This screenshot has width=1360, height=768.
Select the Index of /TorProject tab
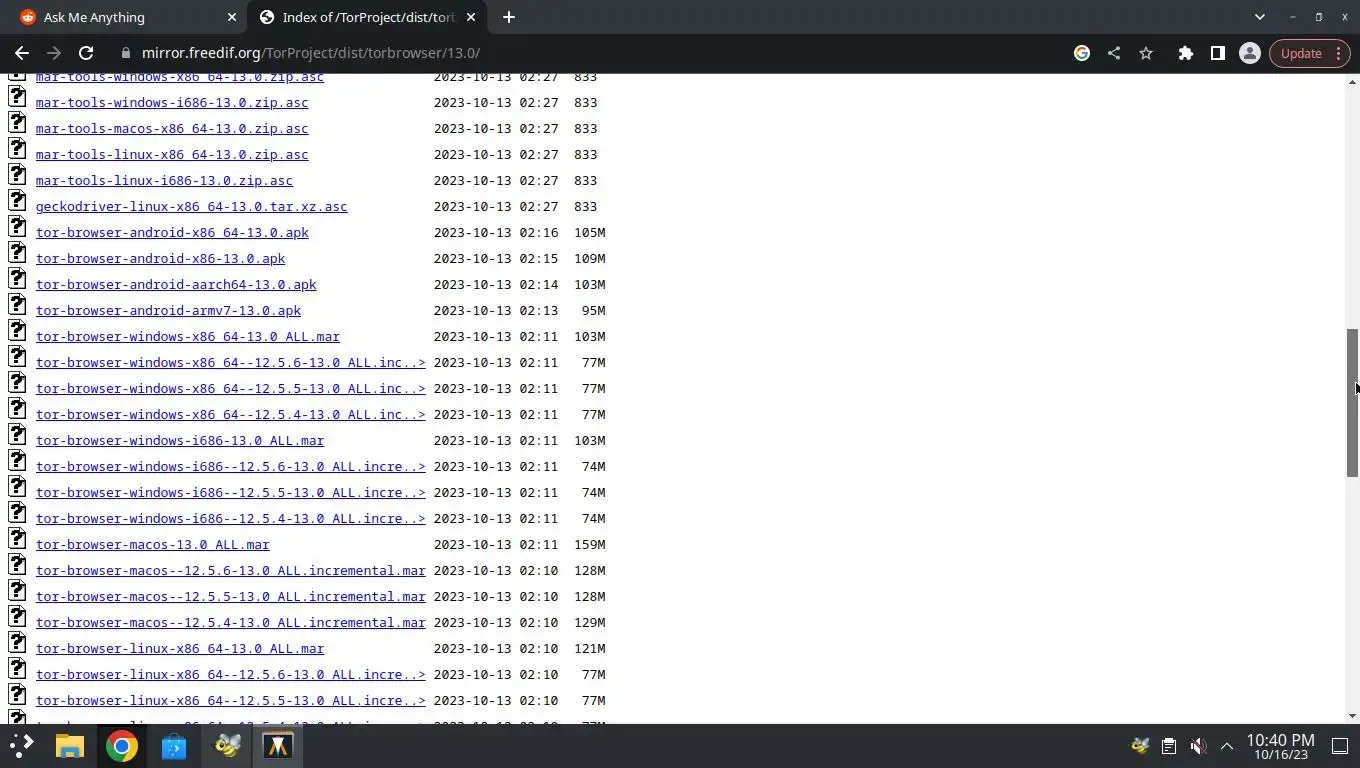tap(367, 17)
